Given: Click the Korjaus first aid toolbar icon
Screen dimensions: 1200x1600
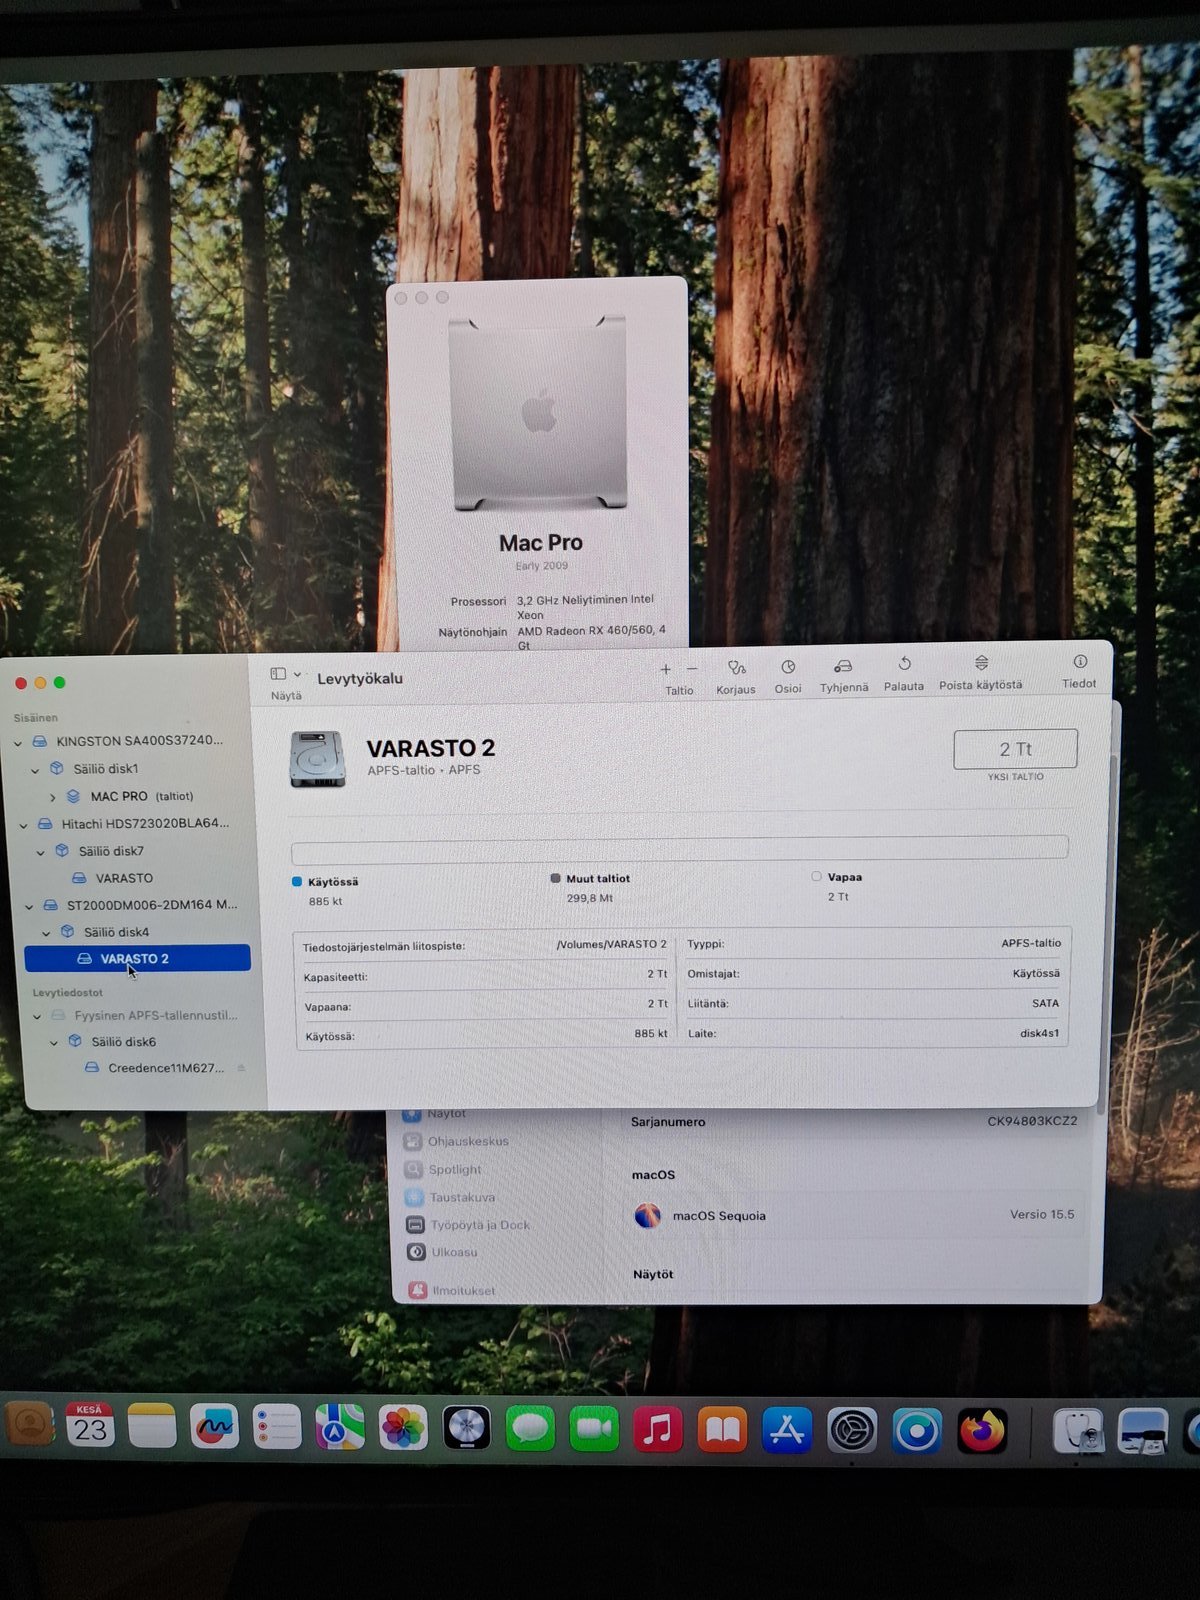Looking at the screenshot, I should coord(737,667).
